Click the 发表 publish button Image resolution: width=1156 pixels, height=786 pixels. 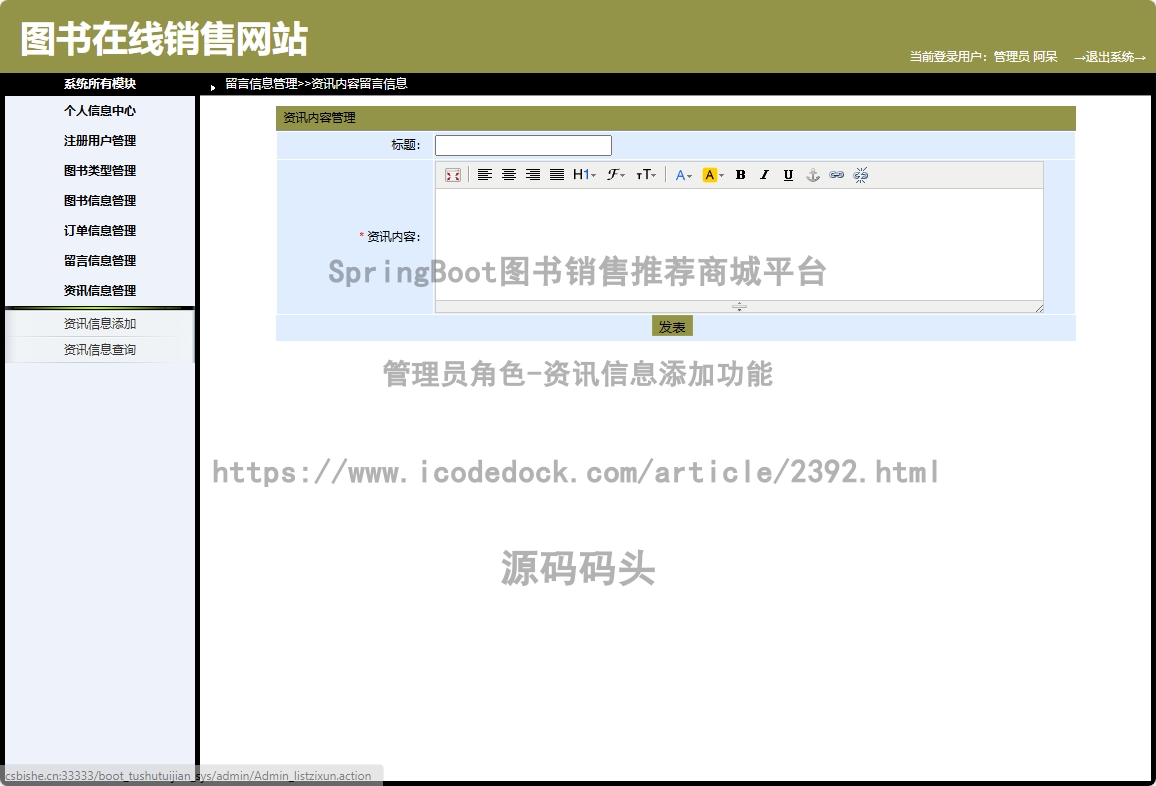(x=672, y=327)
